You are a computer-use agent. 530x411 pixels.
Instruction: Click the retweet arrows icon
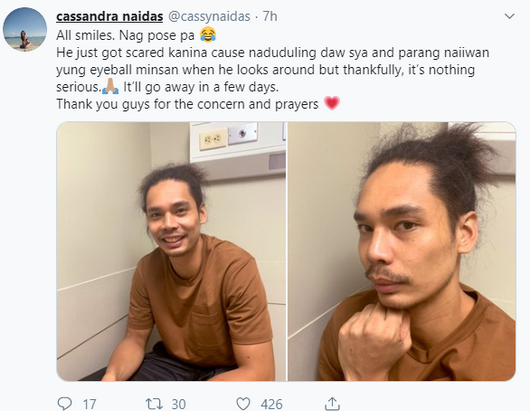tap(154, 404)
